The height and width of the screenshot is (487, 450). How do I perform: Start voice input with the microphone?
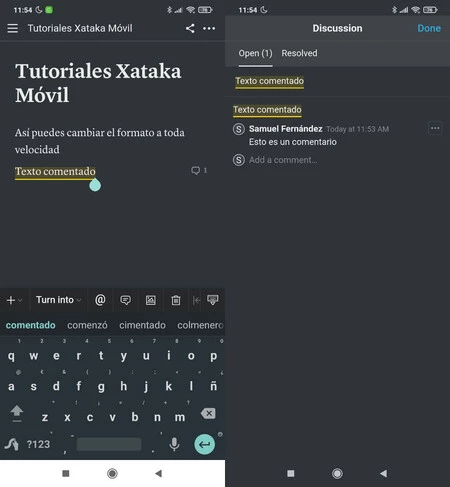[174, 444]
